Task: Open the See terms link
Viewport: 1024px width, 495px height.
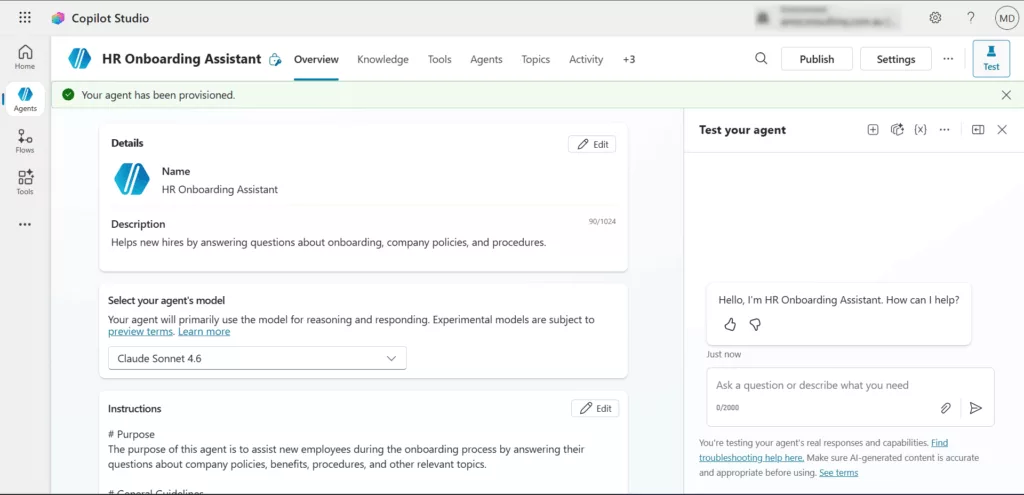Action: (839, 473)
